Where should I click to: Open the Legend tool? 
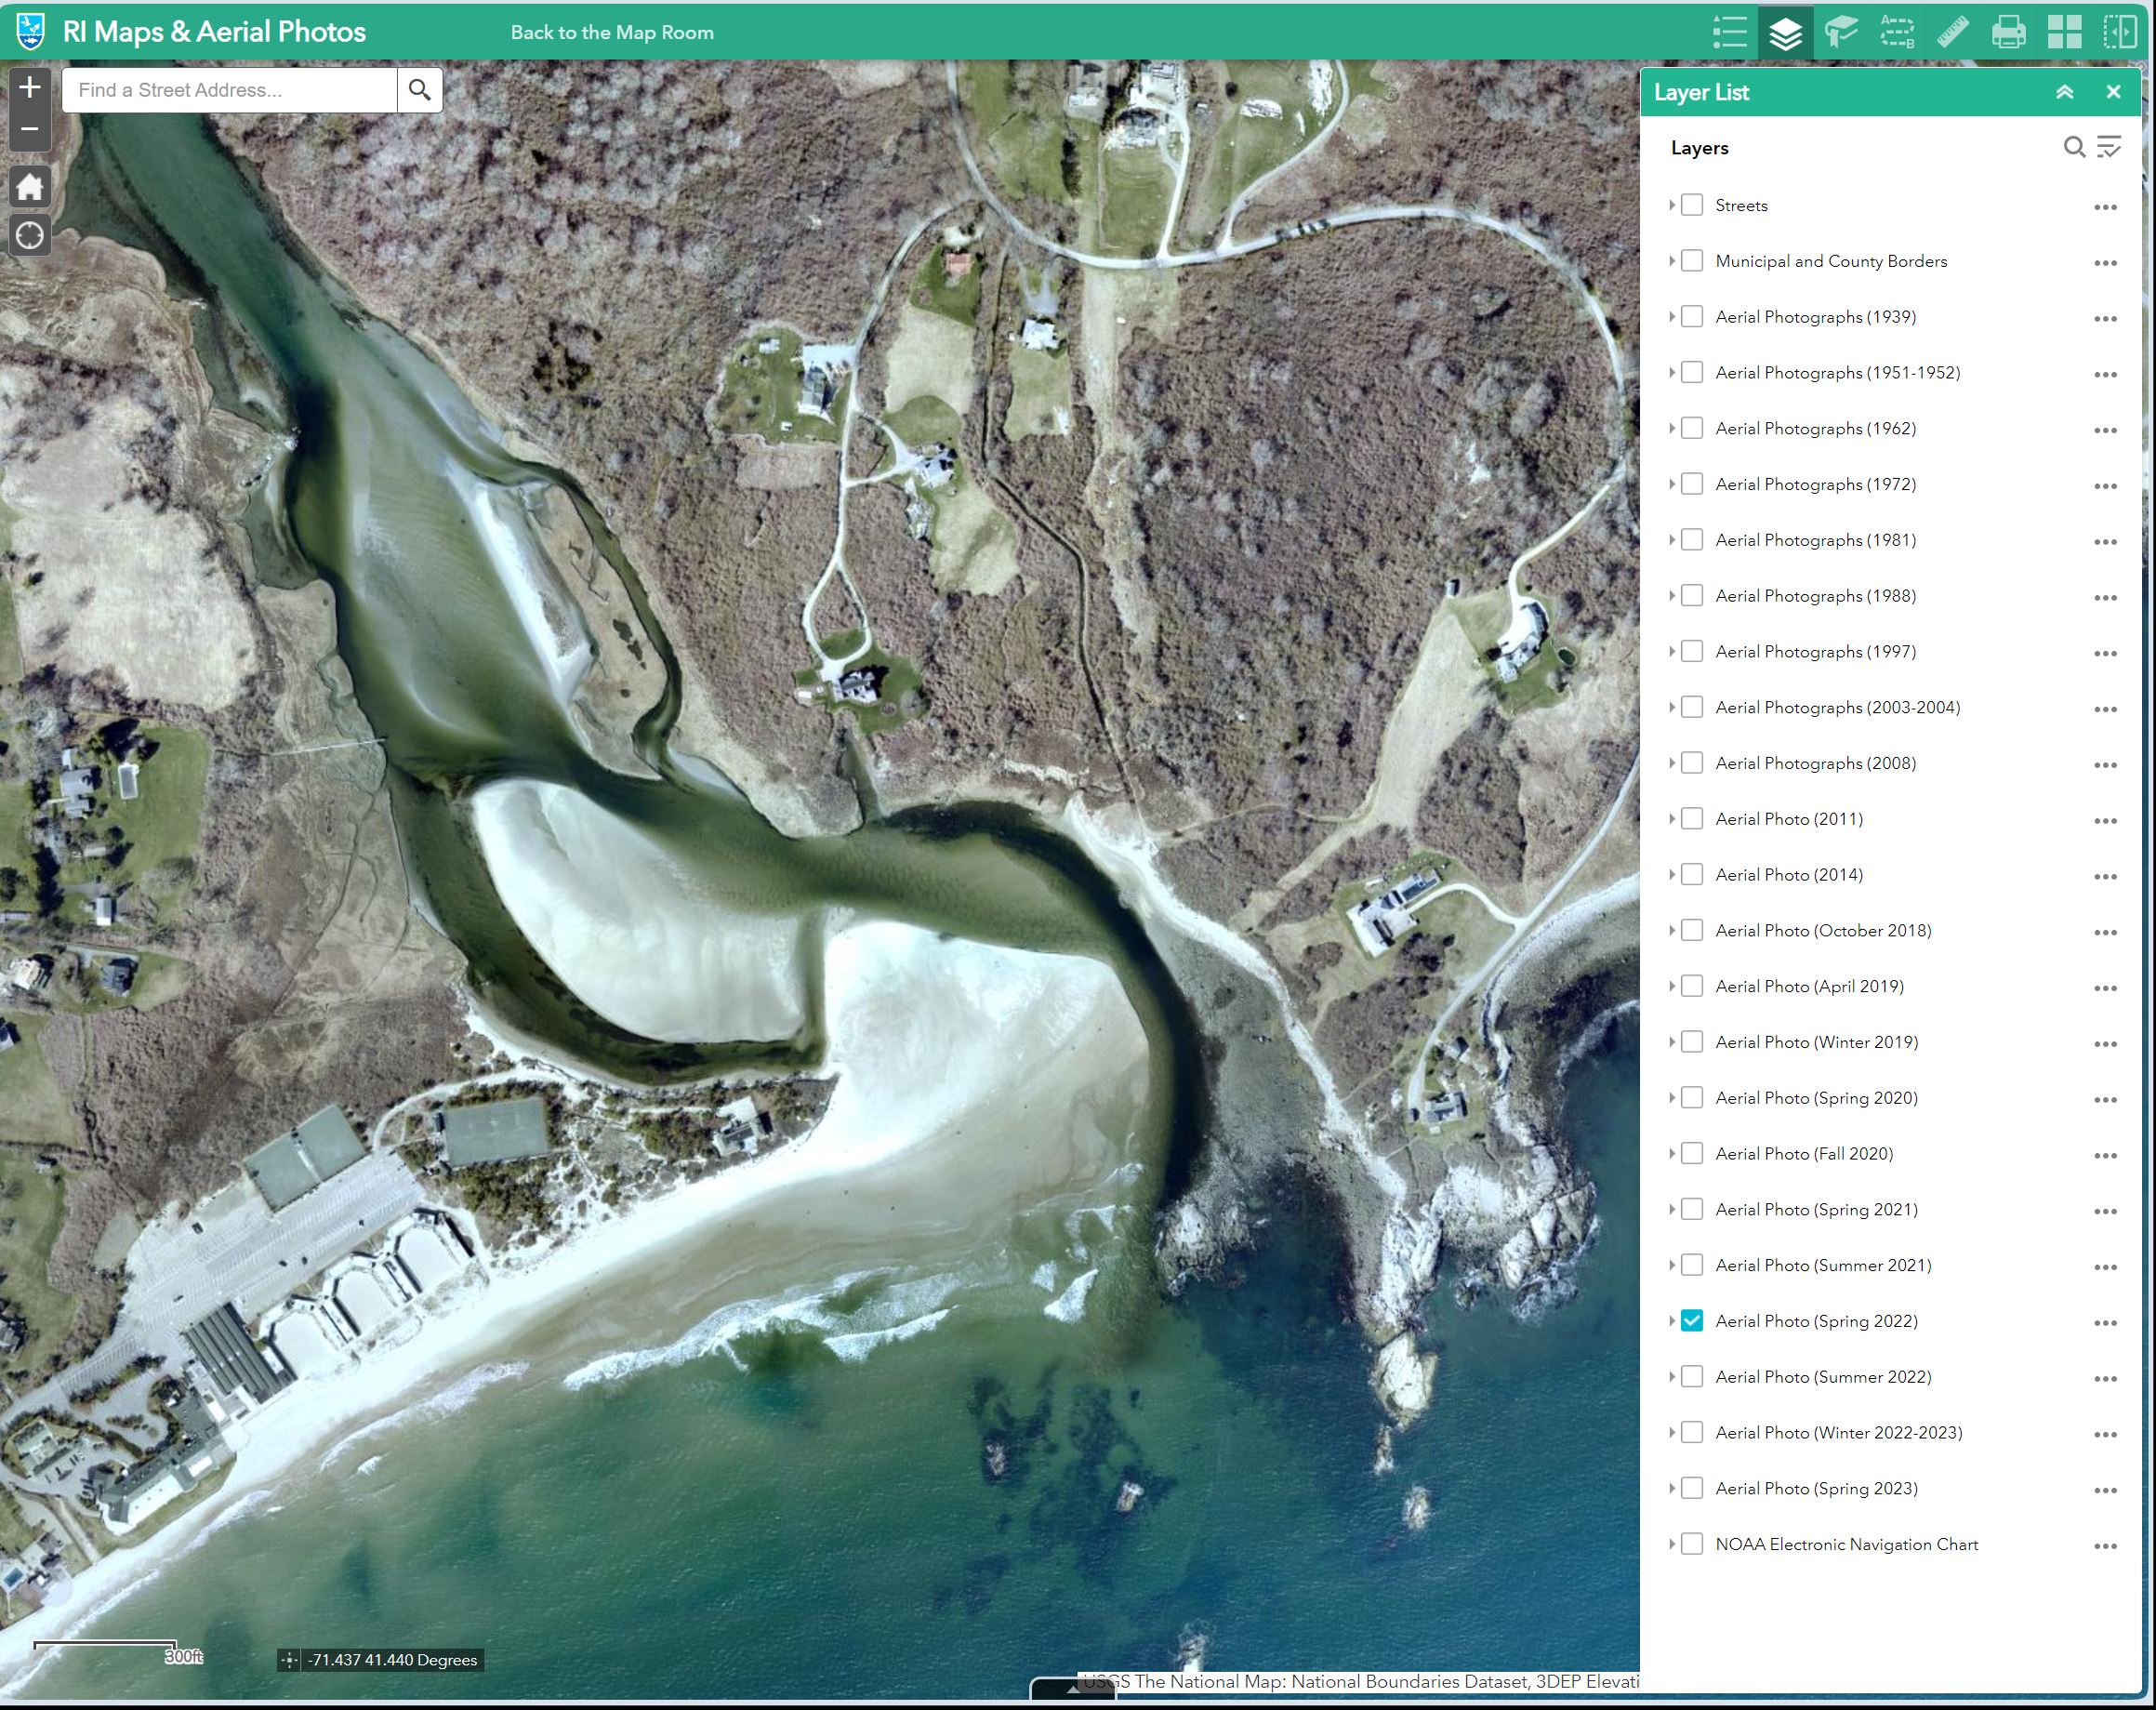1728,32
